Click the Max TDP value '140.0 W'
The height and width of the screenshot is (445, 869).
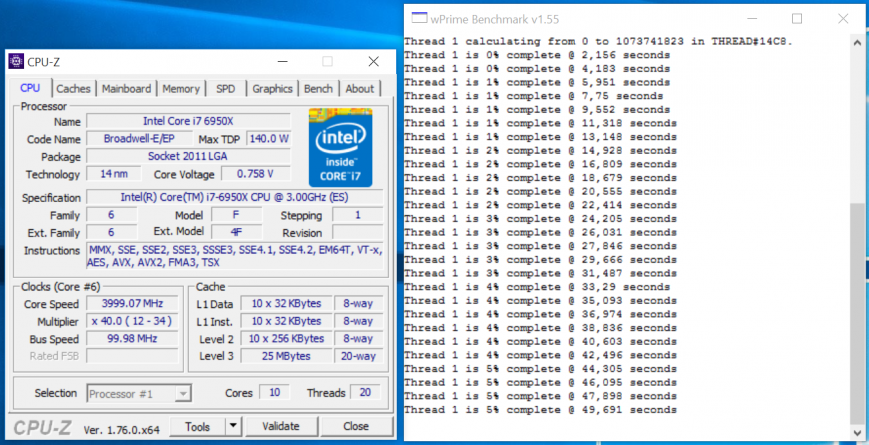[x=269, y=139]
